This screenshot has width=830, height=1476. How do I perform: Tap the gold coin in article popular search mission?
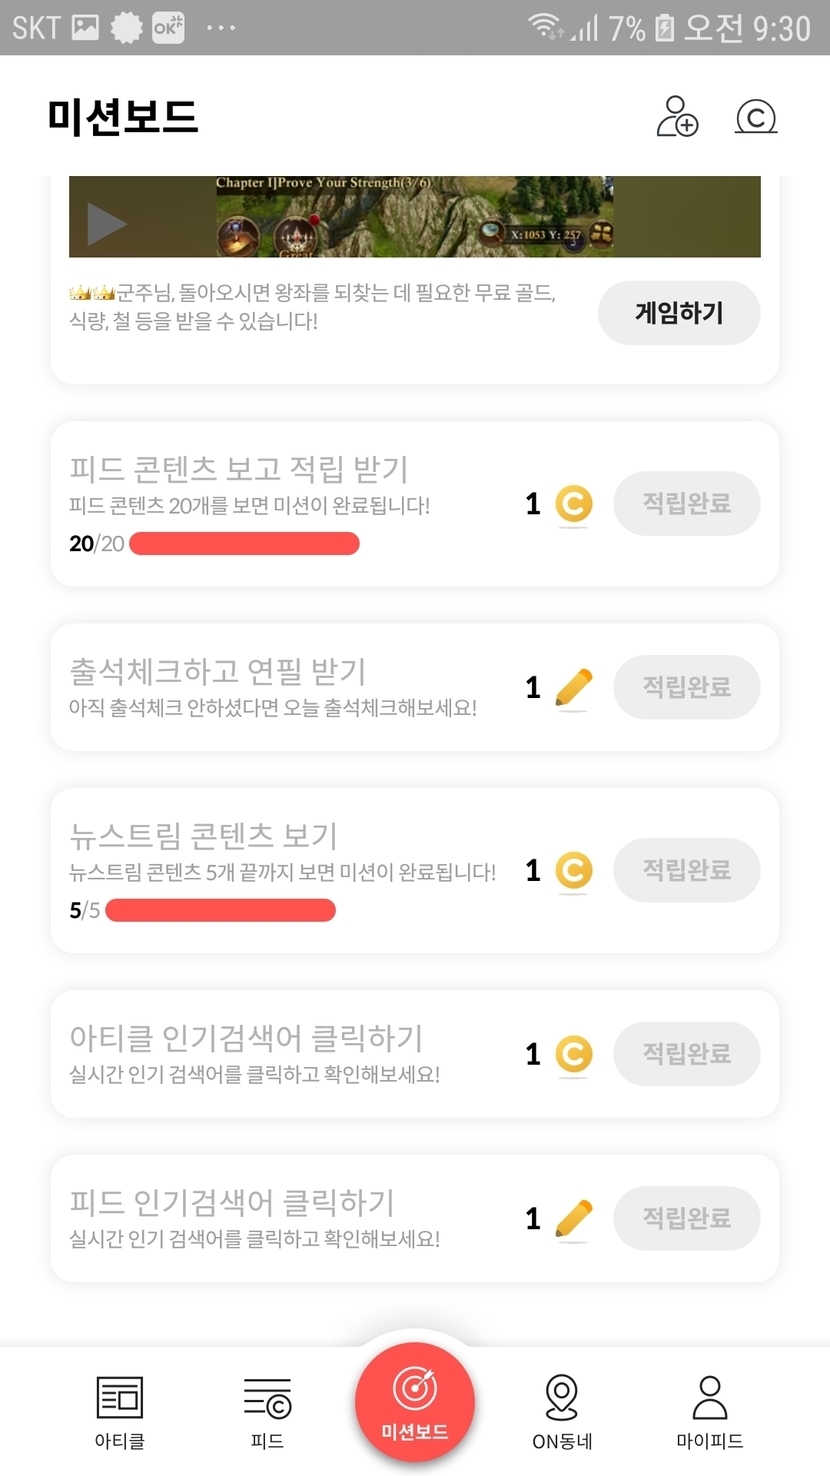[x=573, y=1054]
